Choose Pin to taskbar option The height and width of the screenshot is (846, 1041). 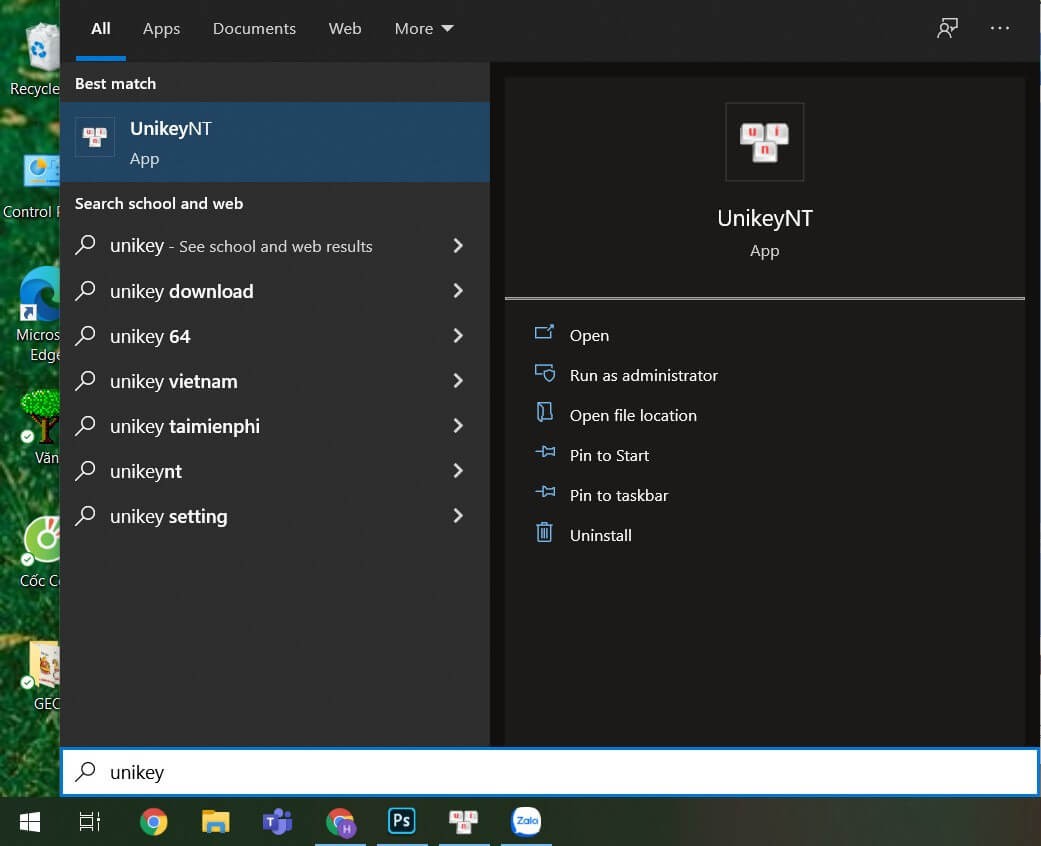coord(619,495)
